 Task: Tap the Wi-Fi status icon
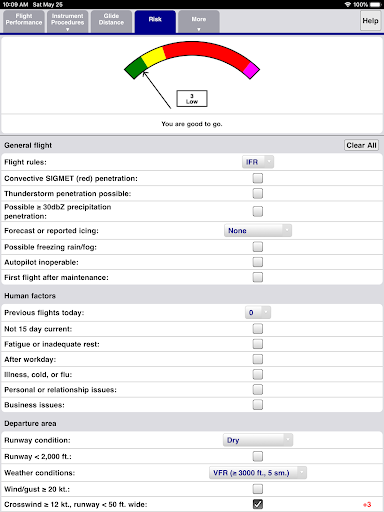(x=348, y=4)
